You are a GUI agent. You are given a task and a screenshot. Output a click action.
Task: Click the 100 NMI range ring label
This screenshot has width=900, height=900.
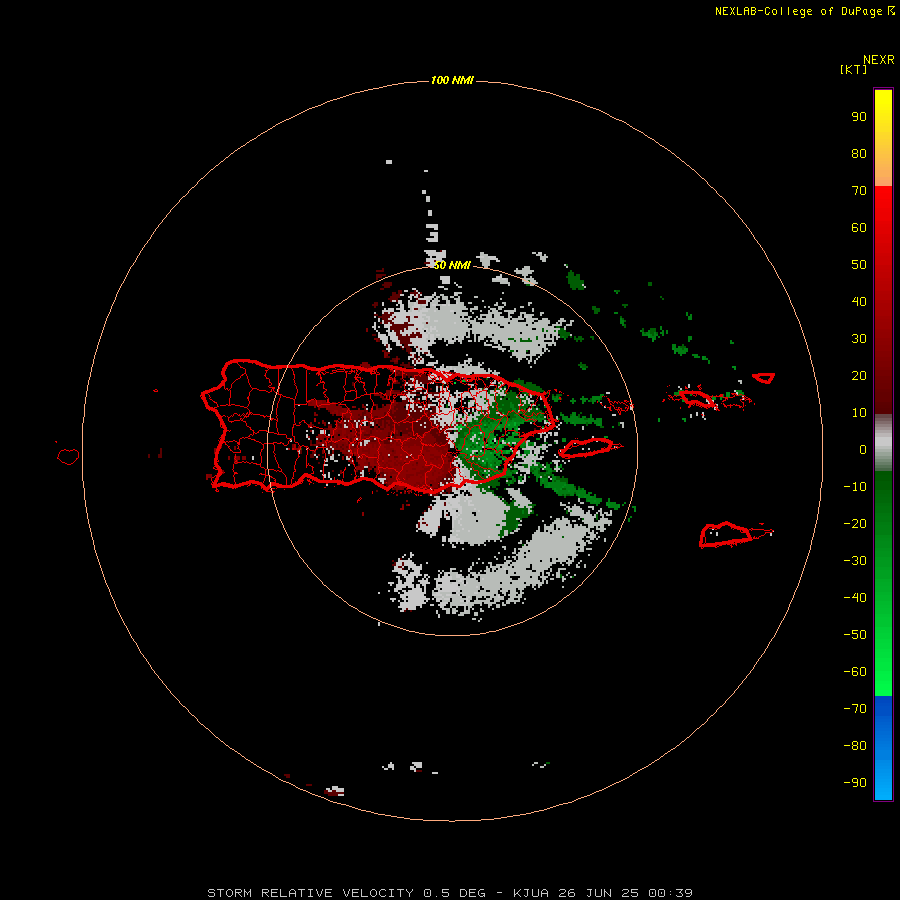[x=452, y=80]
